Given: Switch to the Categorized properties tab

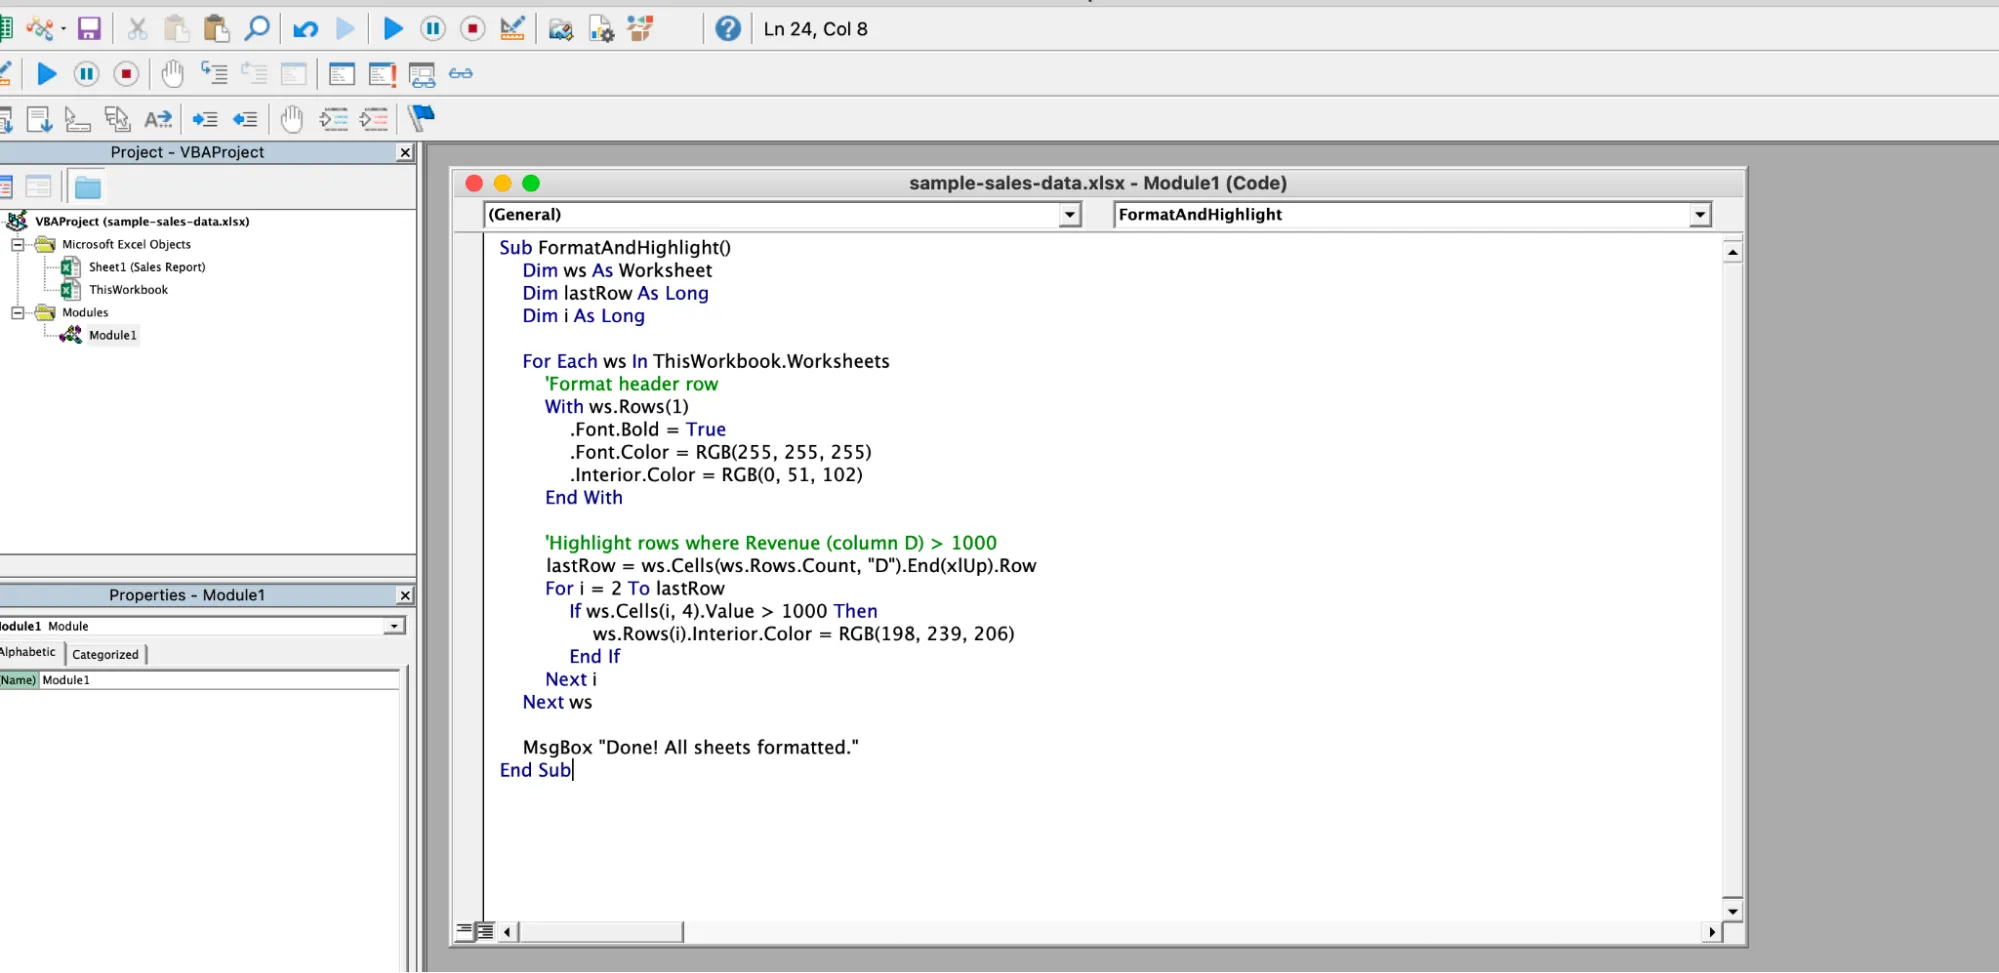Looking at the screenshot, I should tap(105, 654).
